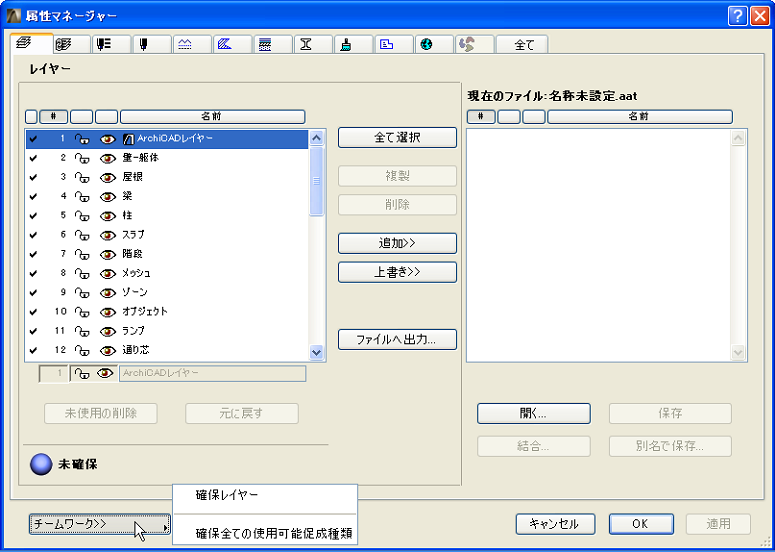Toggle lock icon for 壁-躯体 layer
This screenshot has width=775, height=552.
click(x=82, y=159)
